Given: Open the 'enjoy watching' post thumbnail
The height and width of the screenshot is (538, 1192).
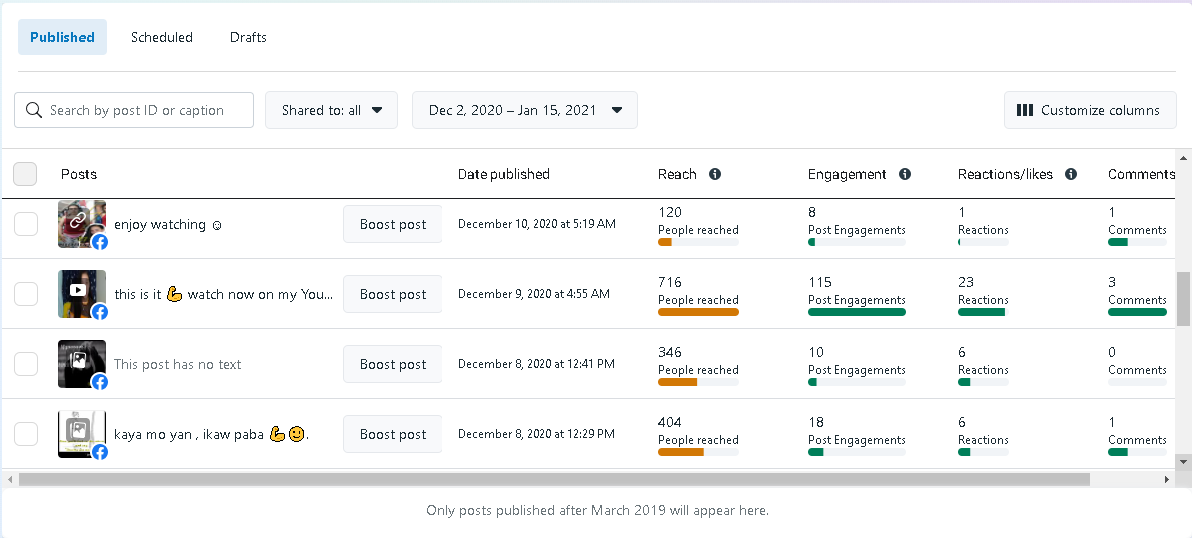Looking at the screenshot, I should 82,224.
